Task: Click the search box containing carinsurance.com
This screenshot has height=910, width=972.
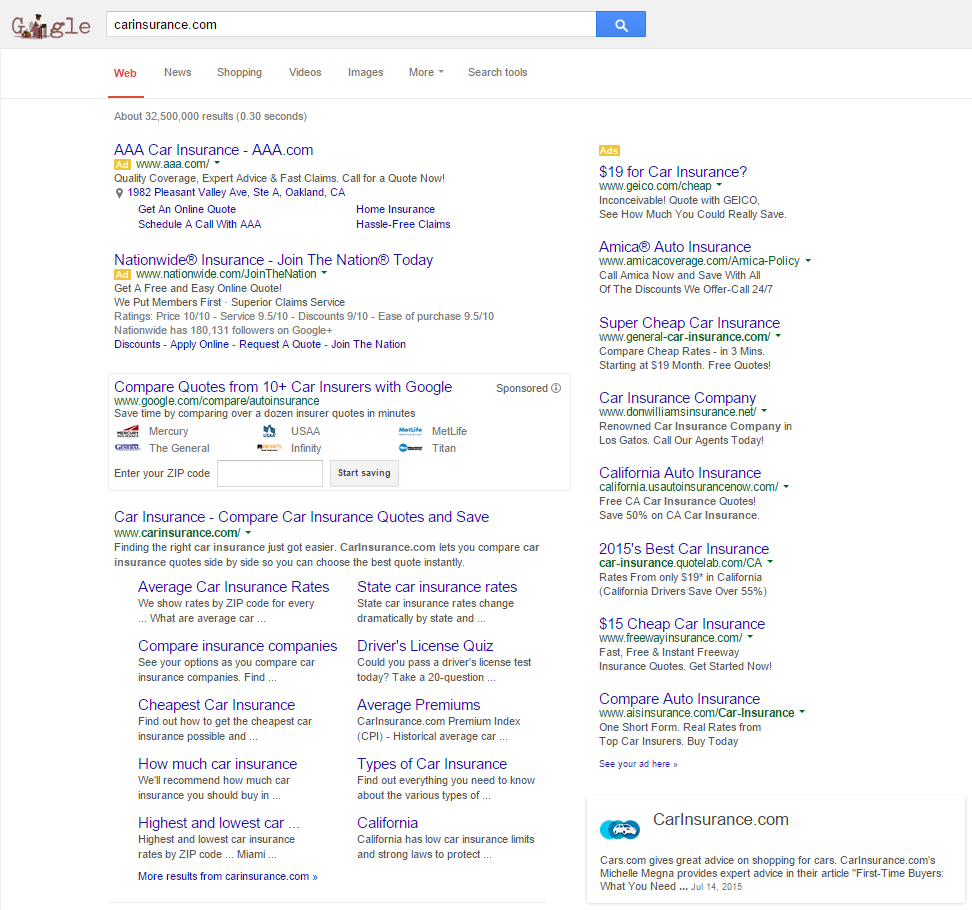Action: tap(351, 24)
